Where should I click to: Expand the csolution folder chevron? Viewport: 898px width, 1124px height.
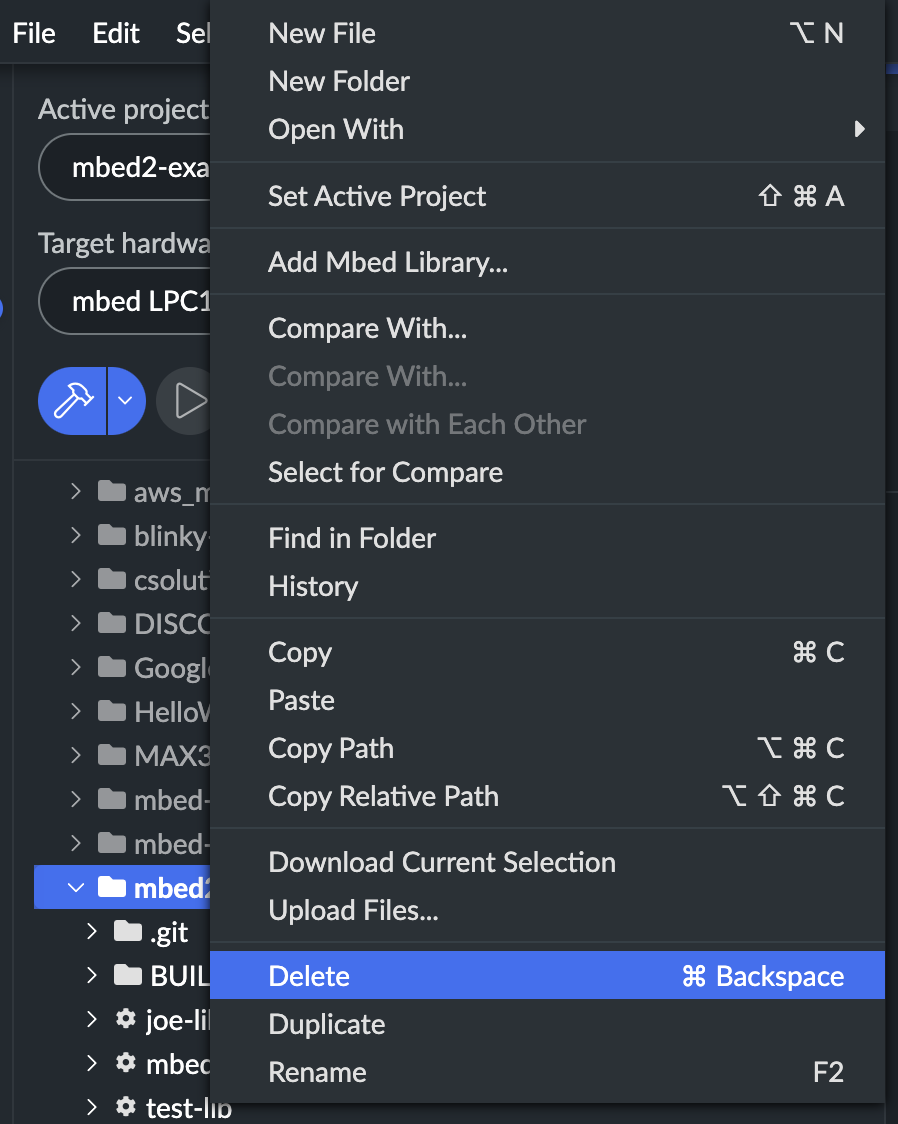(x=76, y=579)
